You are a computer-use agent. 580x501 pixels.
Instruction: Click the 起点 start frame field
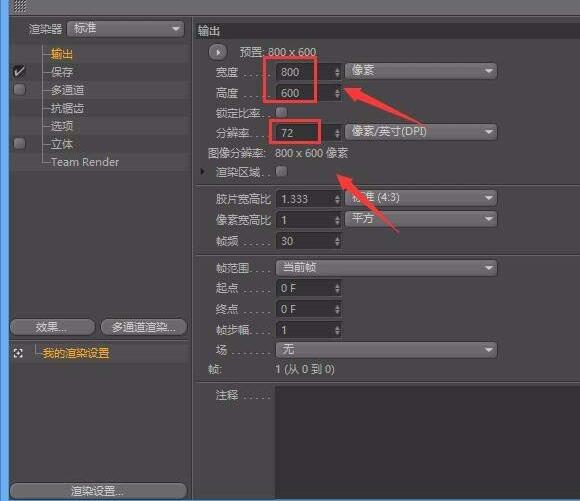coord(304,288)
